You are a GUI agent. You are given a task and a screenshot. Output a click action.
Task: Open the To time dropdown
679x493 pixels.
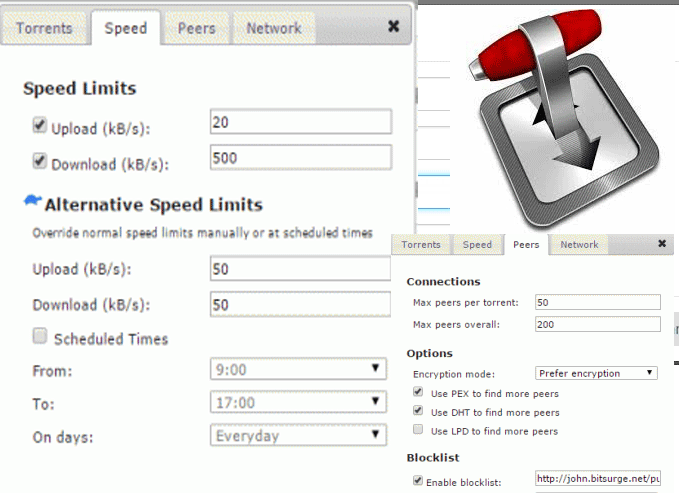[299, 402]
